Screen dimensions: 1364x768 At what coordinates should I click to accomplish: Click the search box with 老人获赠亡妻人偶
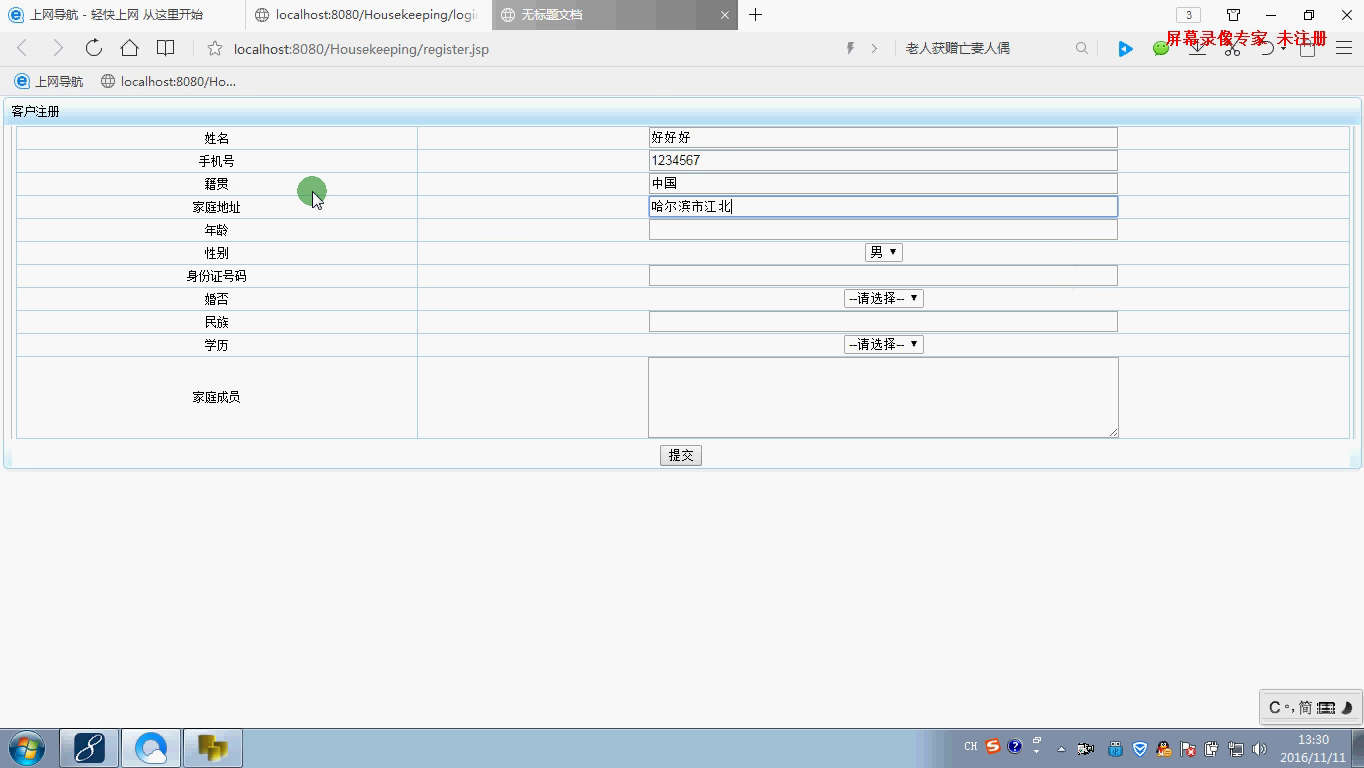click(x=957, y=48)
